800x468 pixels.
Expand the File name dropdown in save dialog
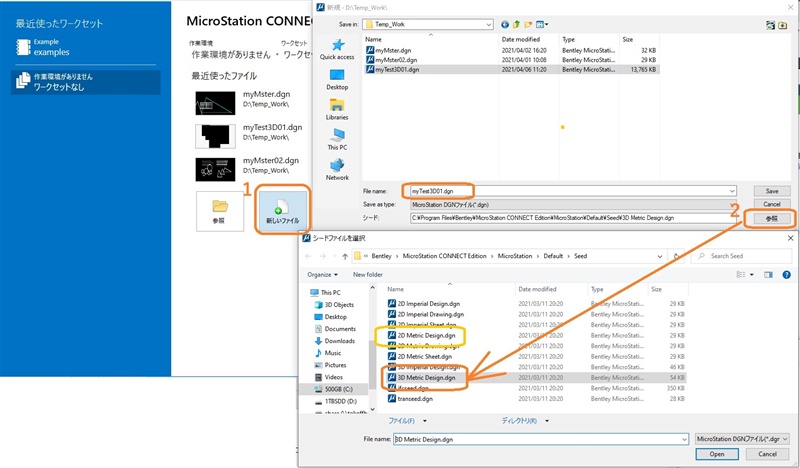click(x=732, y=191)
